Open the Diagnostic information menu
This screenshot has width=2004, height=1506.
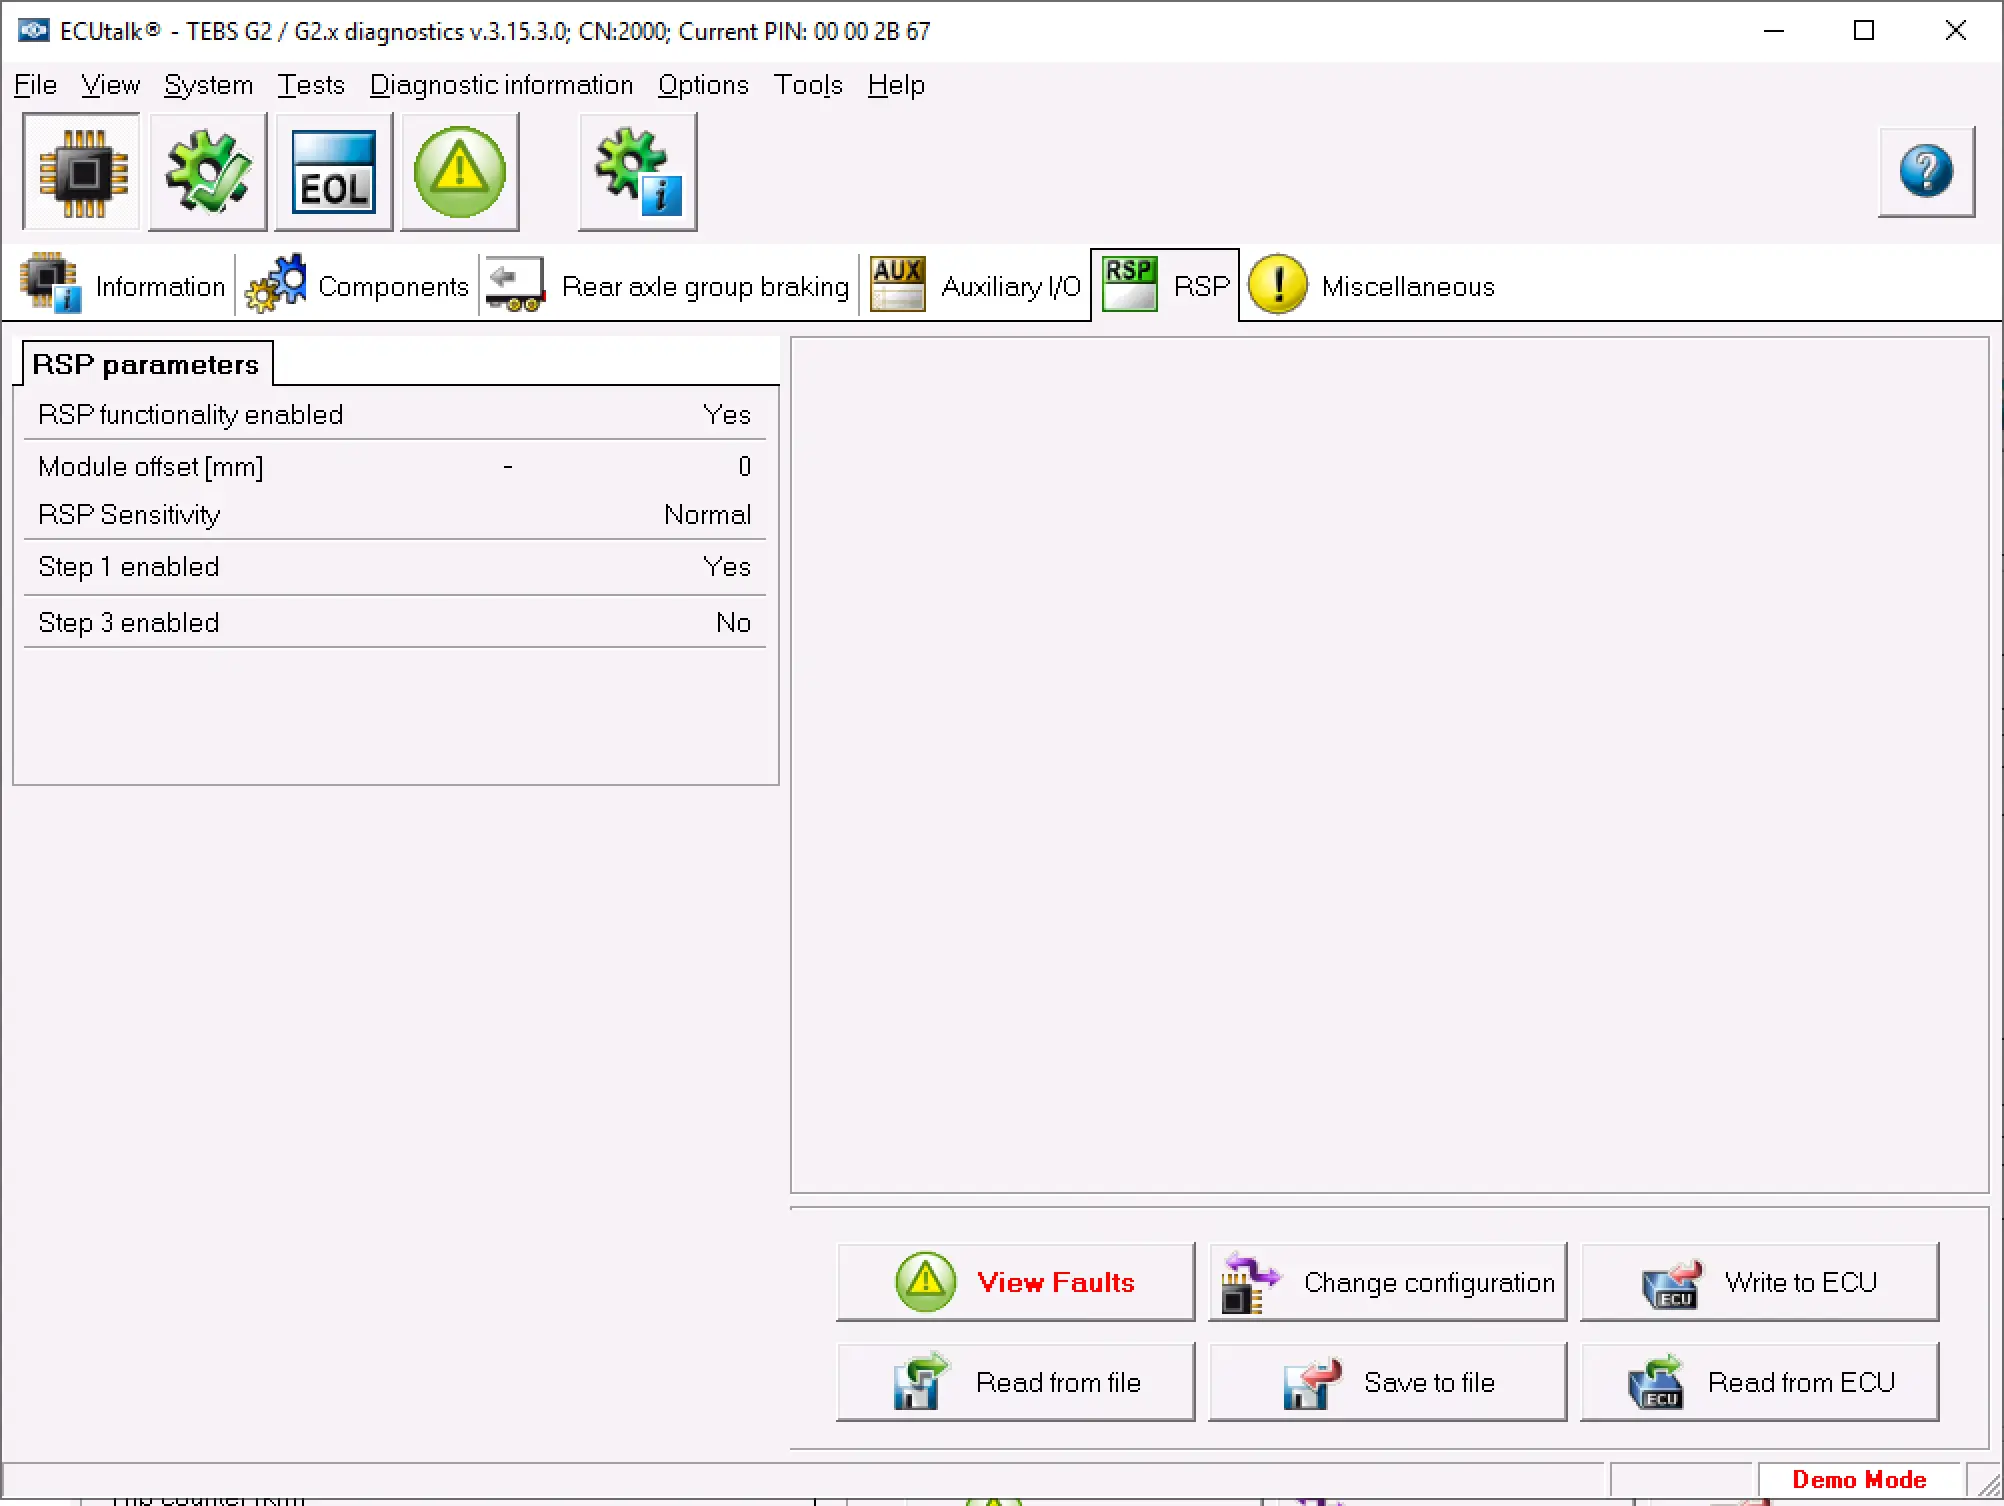[501, 86]
